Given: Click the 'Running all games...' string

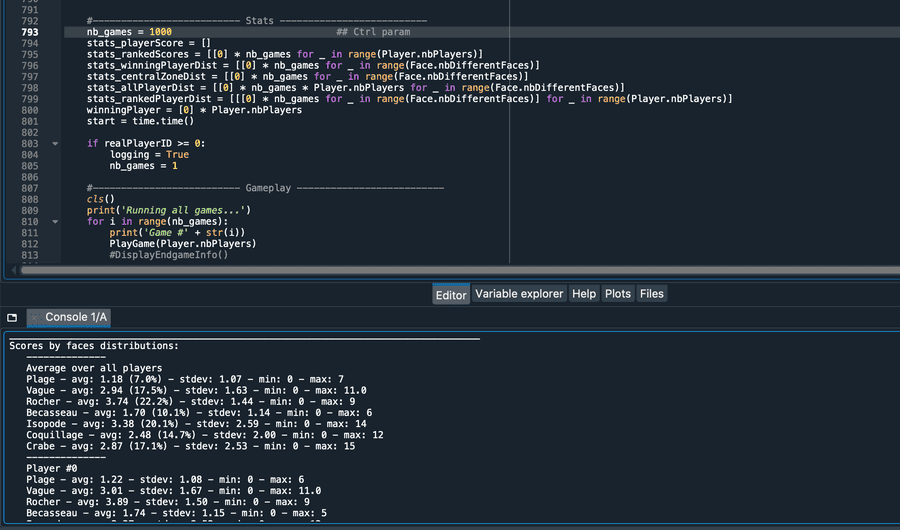Looking at the screenshot, I should 183,210.
